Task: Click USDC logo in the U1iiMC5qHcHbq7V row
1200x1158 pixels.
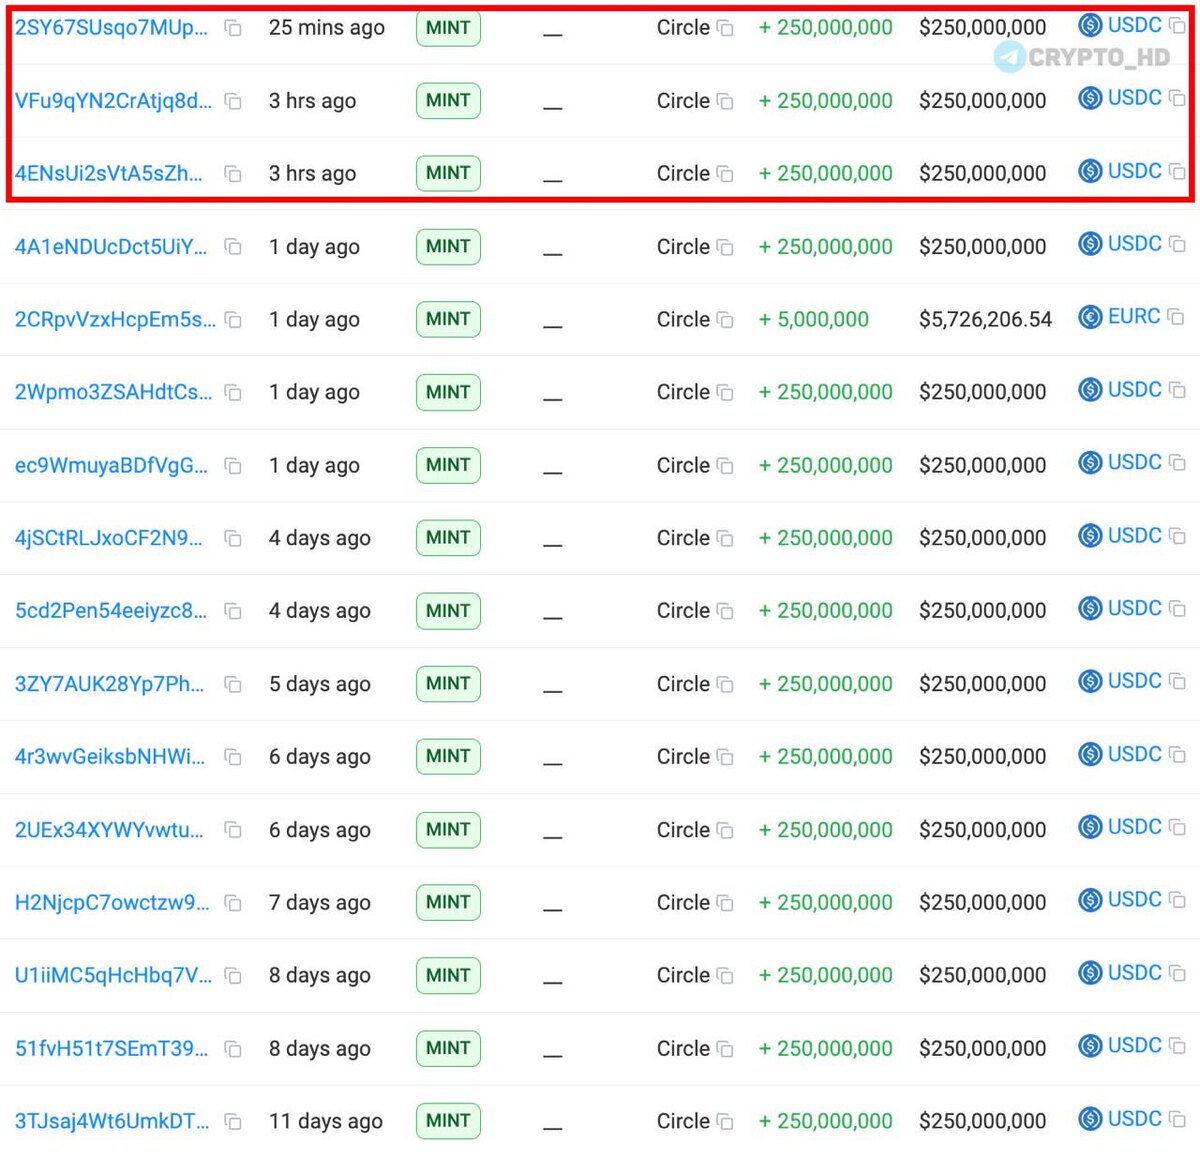Action: coord(1090,973)
